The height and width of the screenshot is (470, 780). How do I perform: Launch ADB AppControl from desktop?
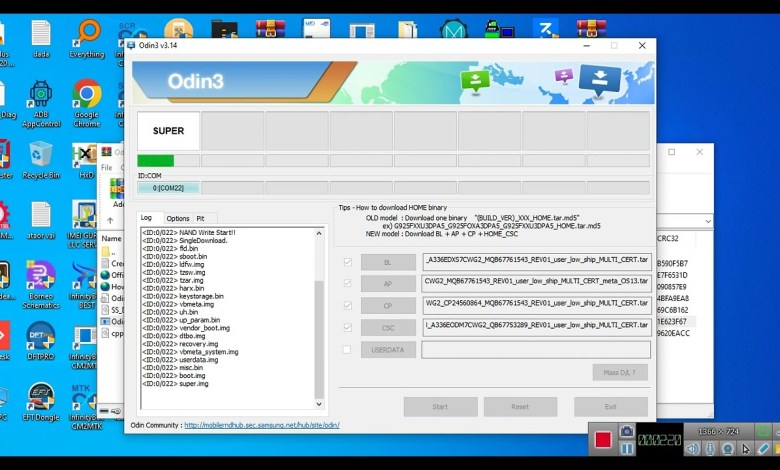pos(41,95)
